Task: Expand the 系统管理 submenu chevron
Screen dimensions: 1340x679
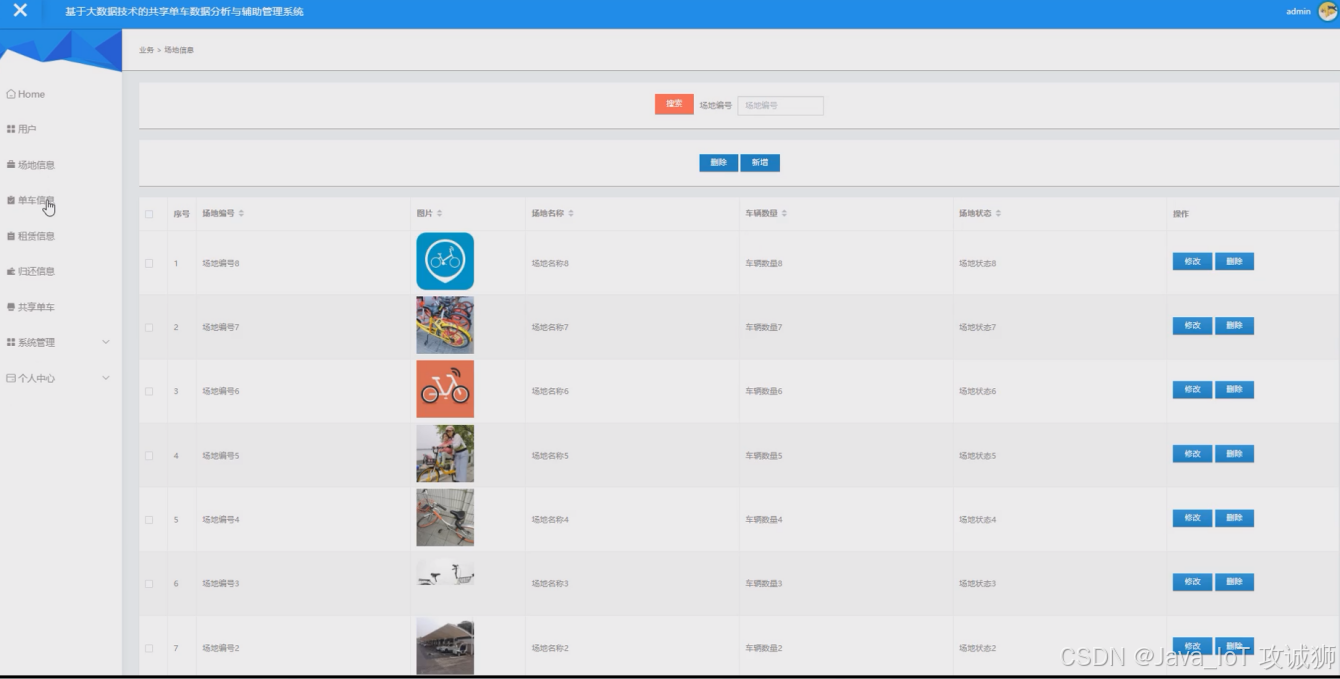Action: coord(106,342)
